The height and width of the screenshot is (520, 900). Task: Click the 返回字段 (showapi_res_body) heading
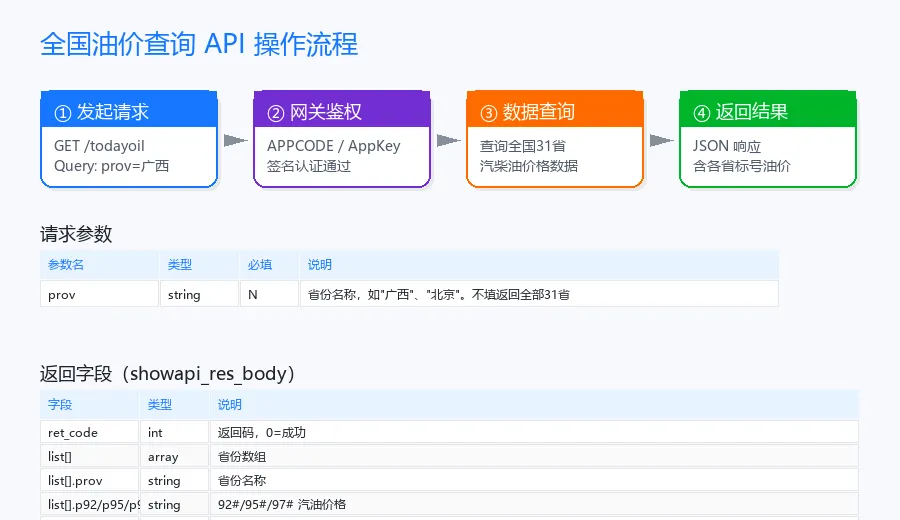[x=167, y=374]
